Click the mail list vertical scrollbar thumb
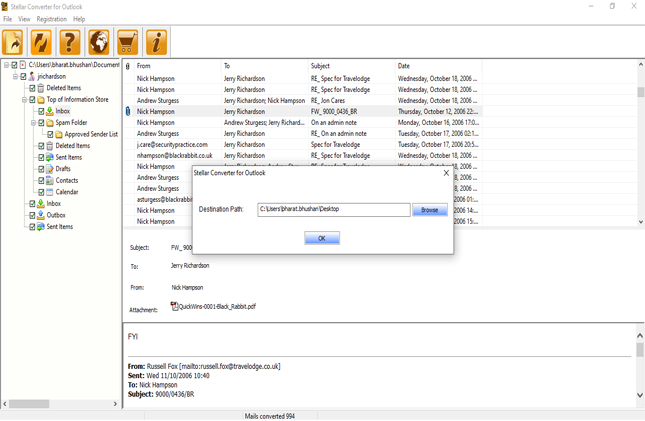645x421 pixels. pos(640,92)
